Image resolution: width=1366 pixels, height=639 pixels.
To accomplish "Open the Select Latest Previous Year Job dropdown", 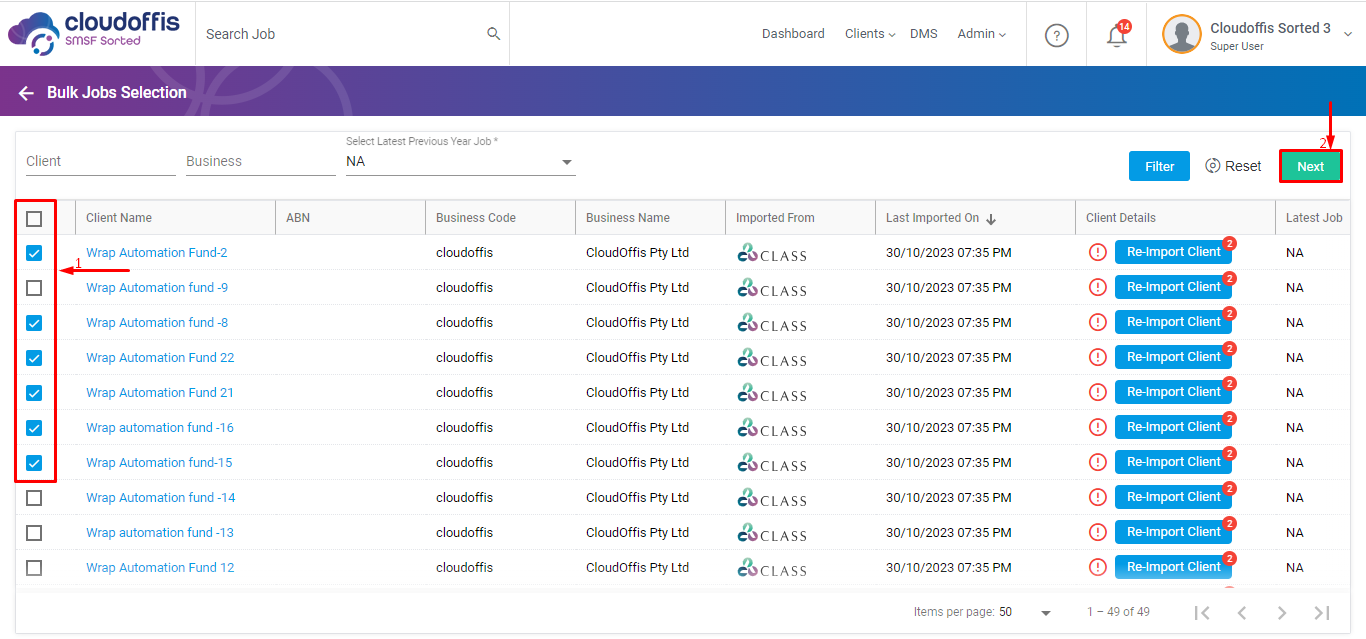I will (461, 161).
